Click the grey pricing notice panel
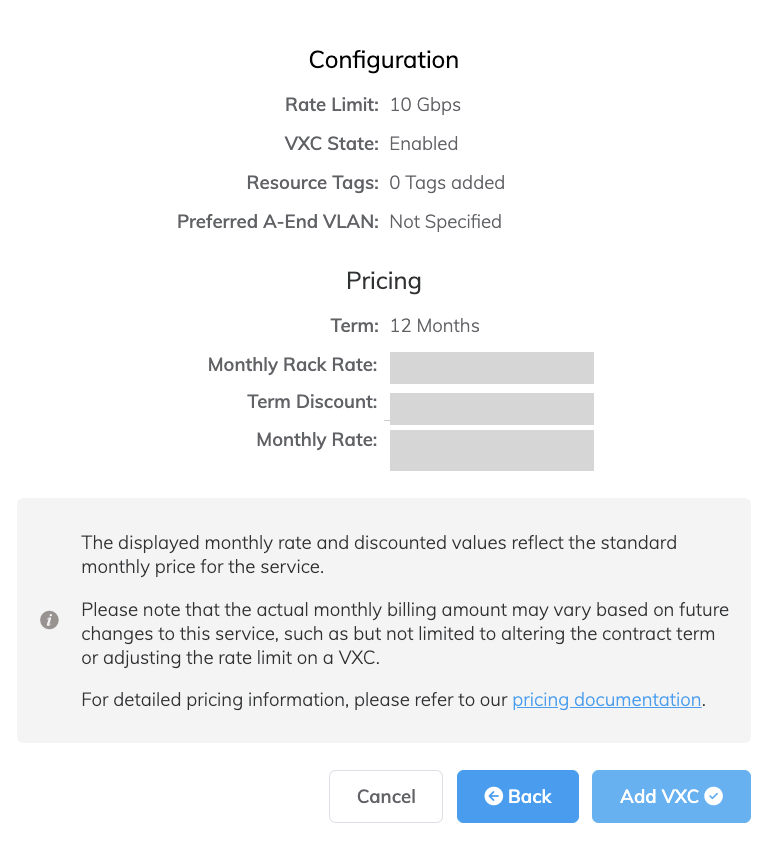This screenshot has height=852, width=764. point(383,620)
